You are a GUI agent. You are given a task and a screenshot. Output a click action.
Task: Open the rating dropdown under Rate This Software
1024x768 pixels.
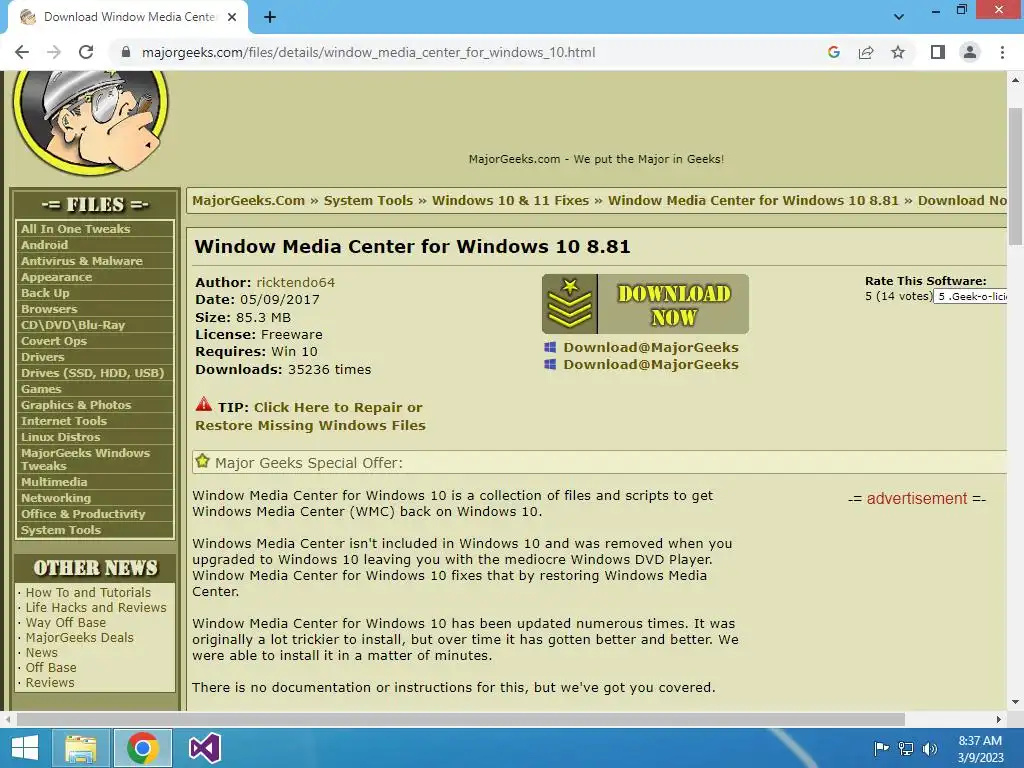970,296
